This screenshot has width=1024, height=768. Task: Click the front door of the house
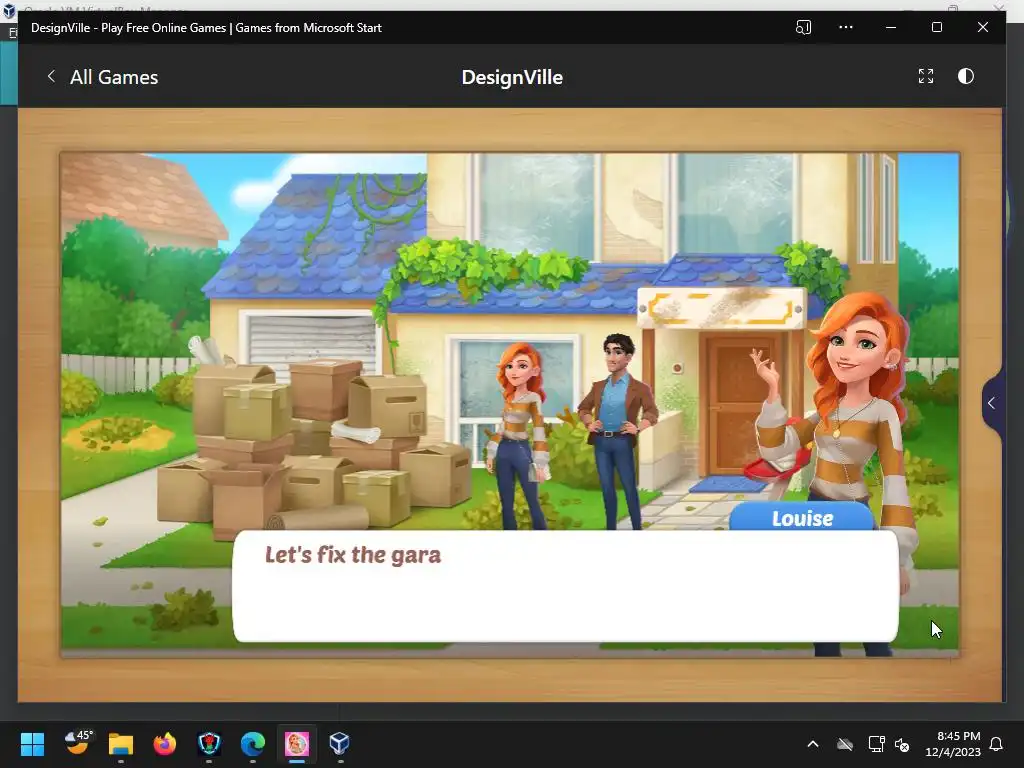coord(741,405)
